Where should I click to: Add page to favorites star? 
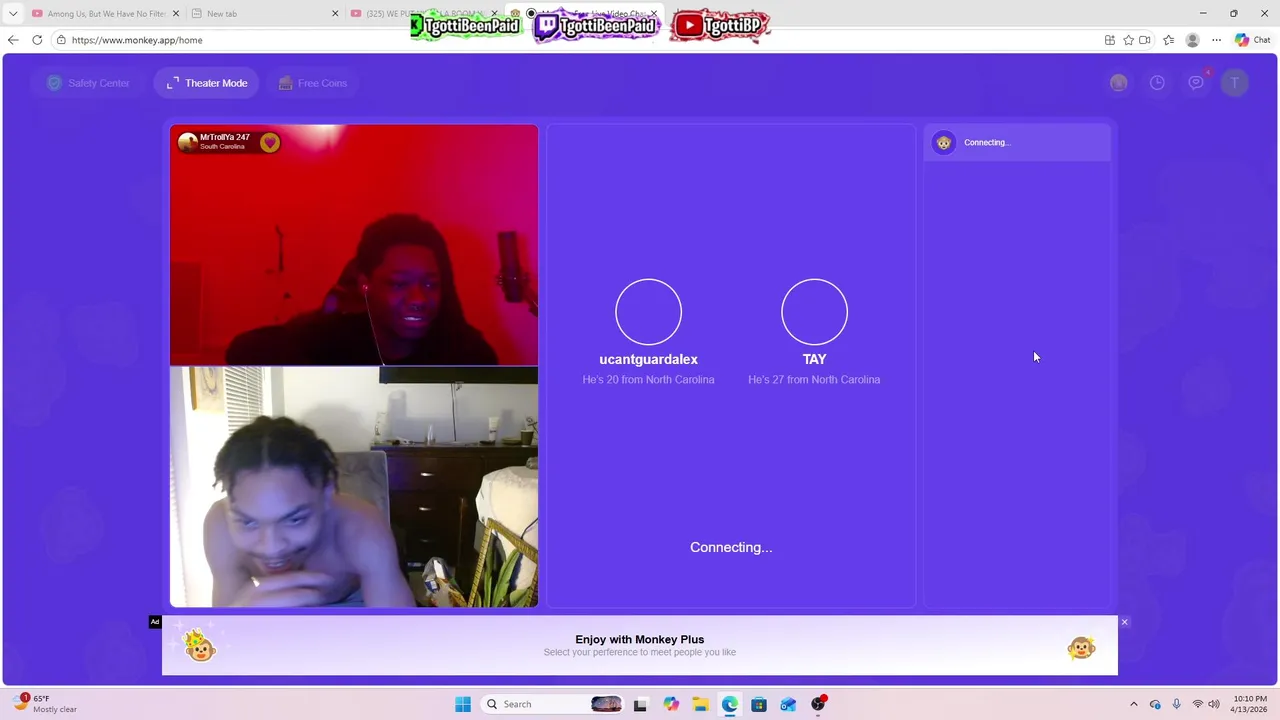pyautogui.click(x=1129, y=40)
